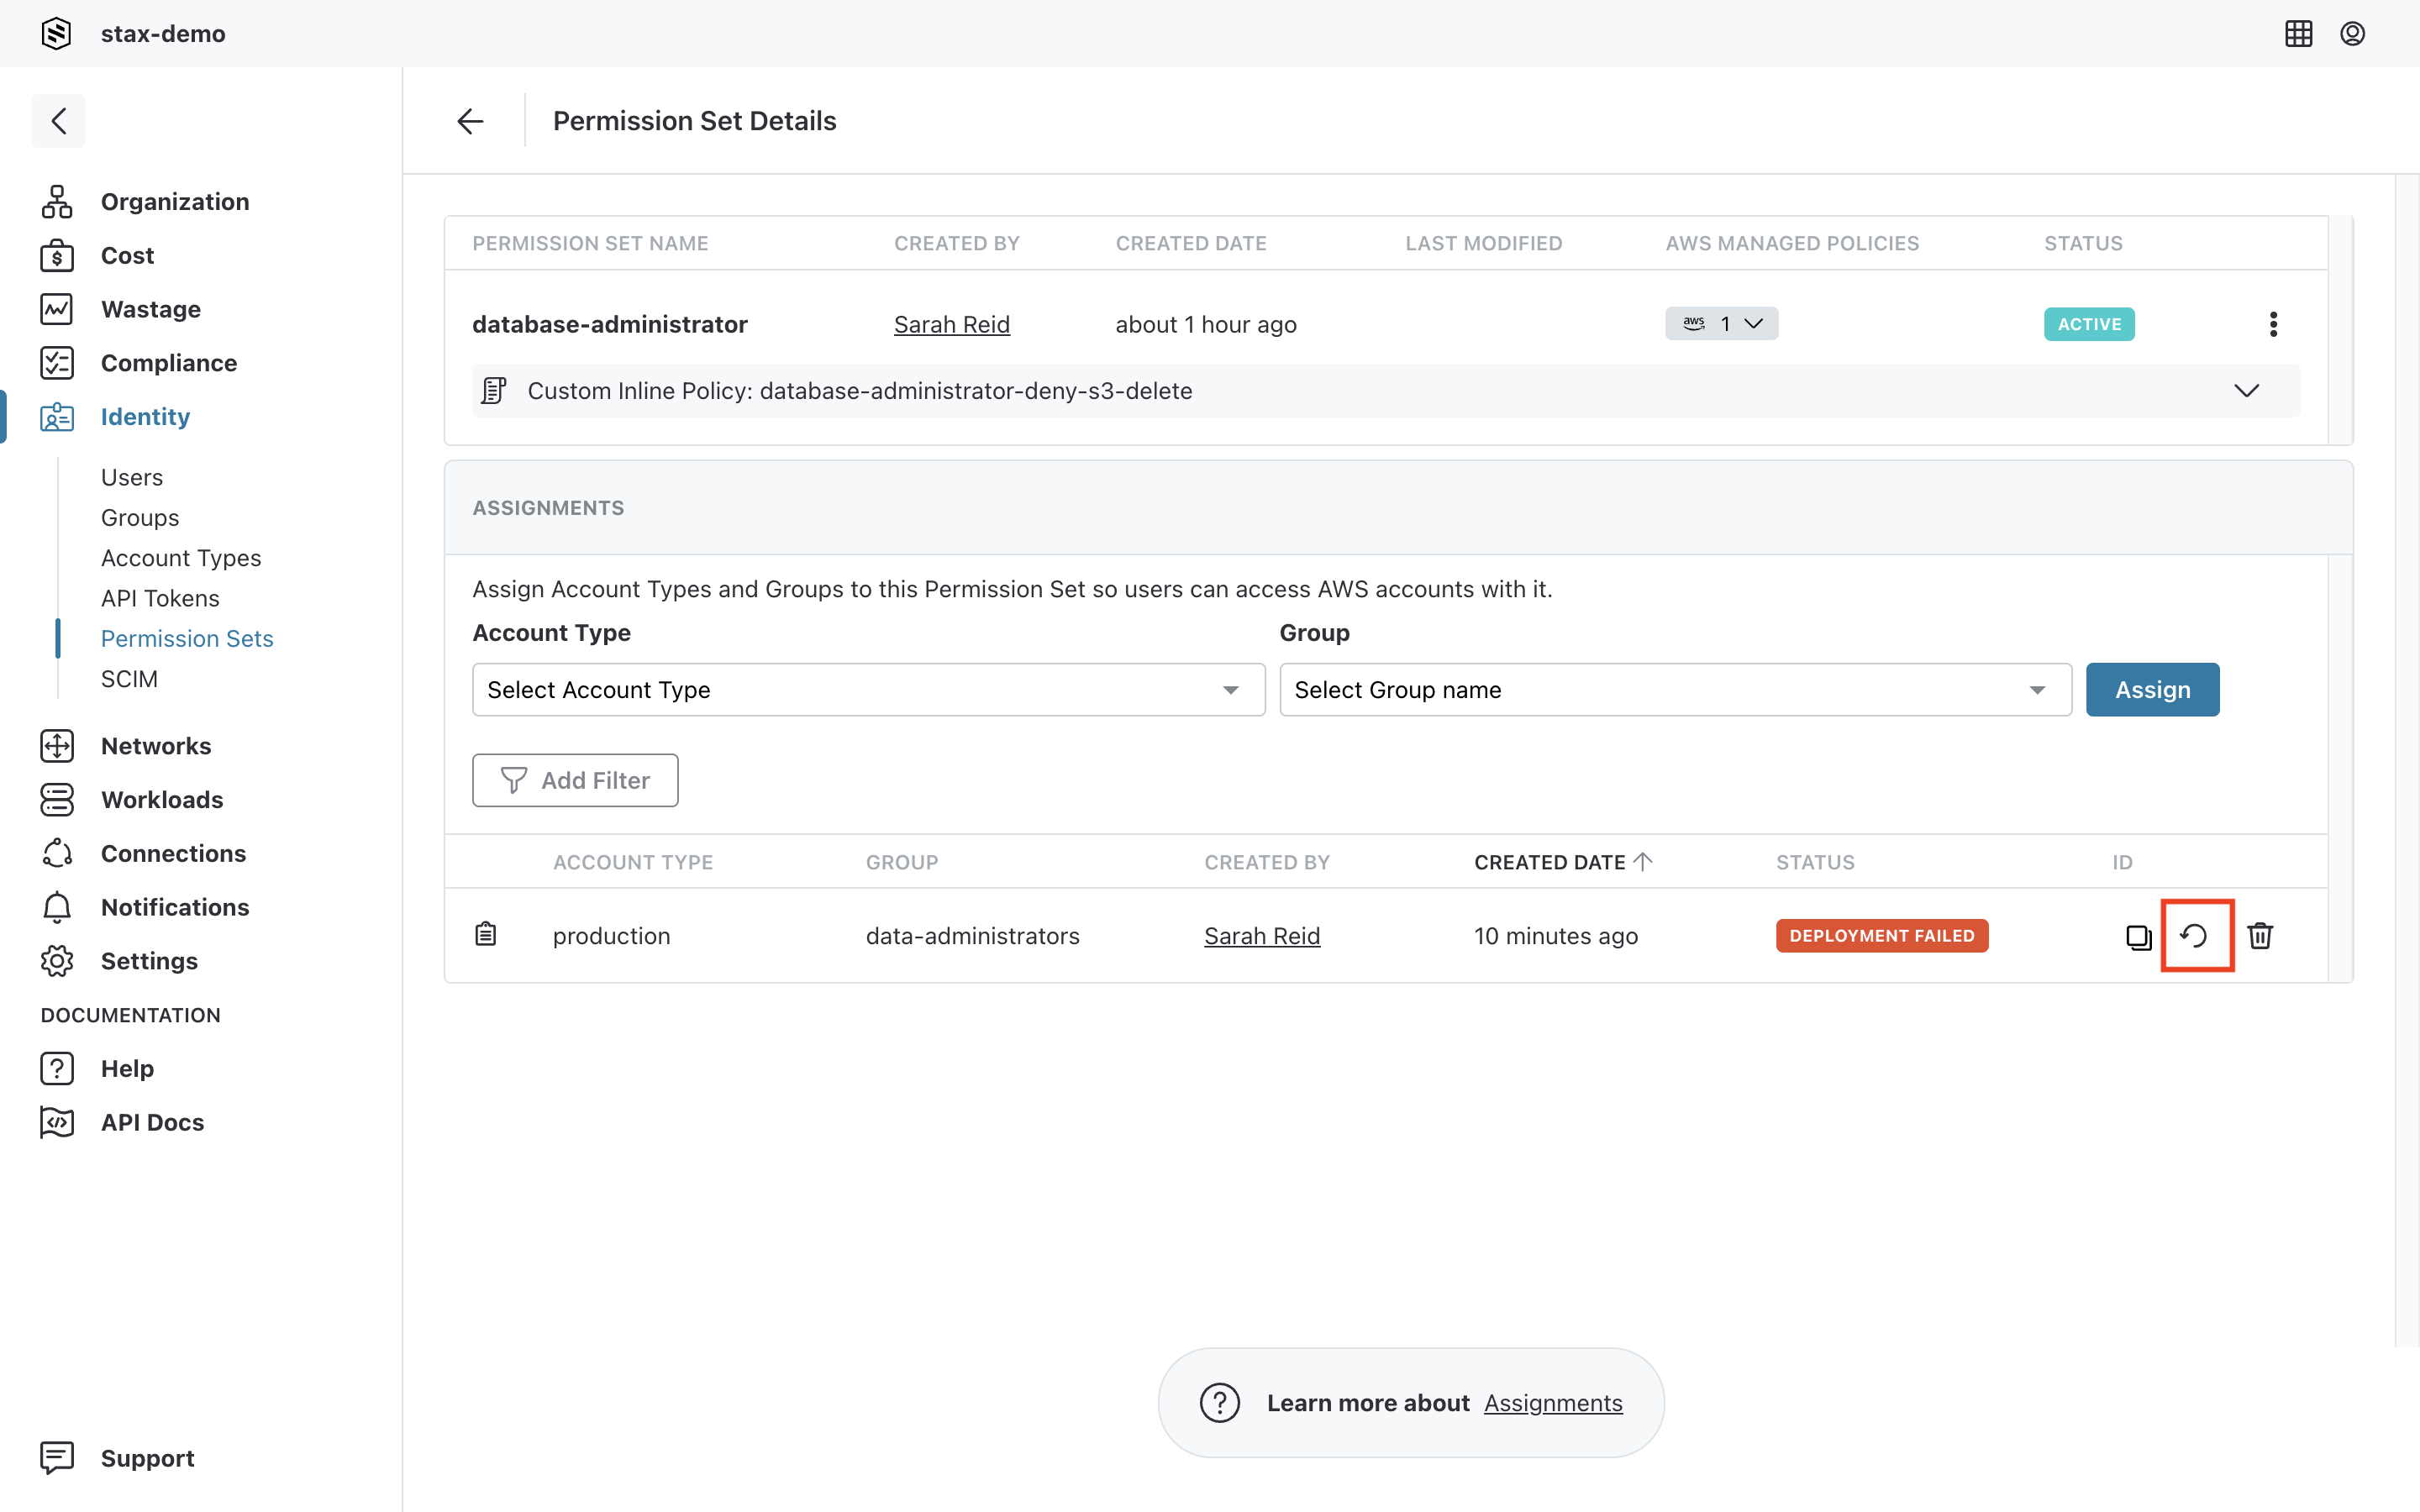2420x1512 pixels.
Task: Click the Notifications bell icon
Action: pyautogui.click(x=57, y=907)
